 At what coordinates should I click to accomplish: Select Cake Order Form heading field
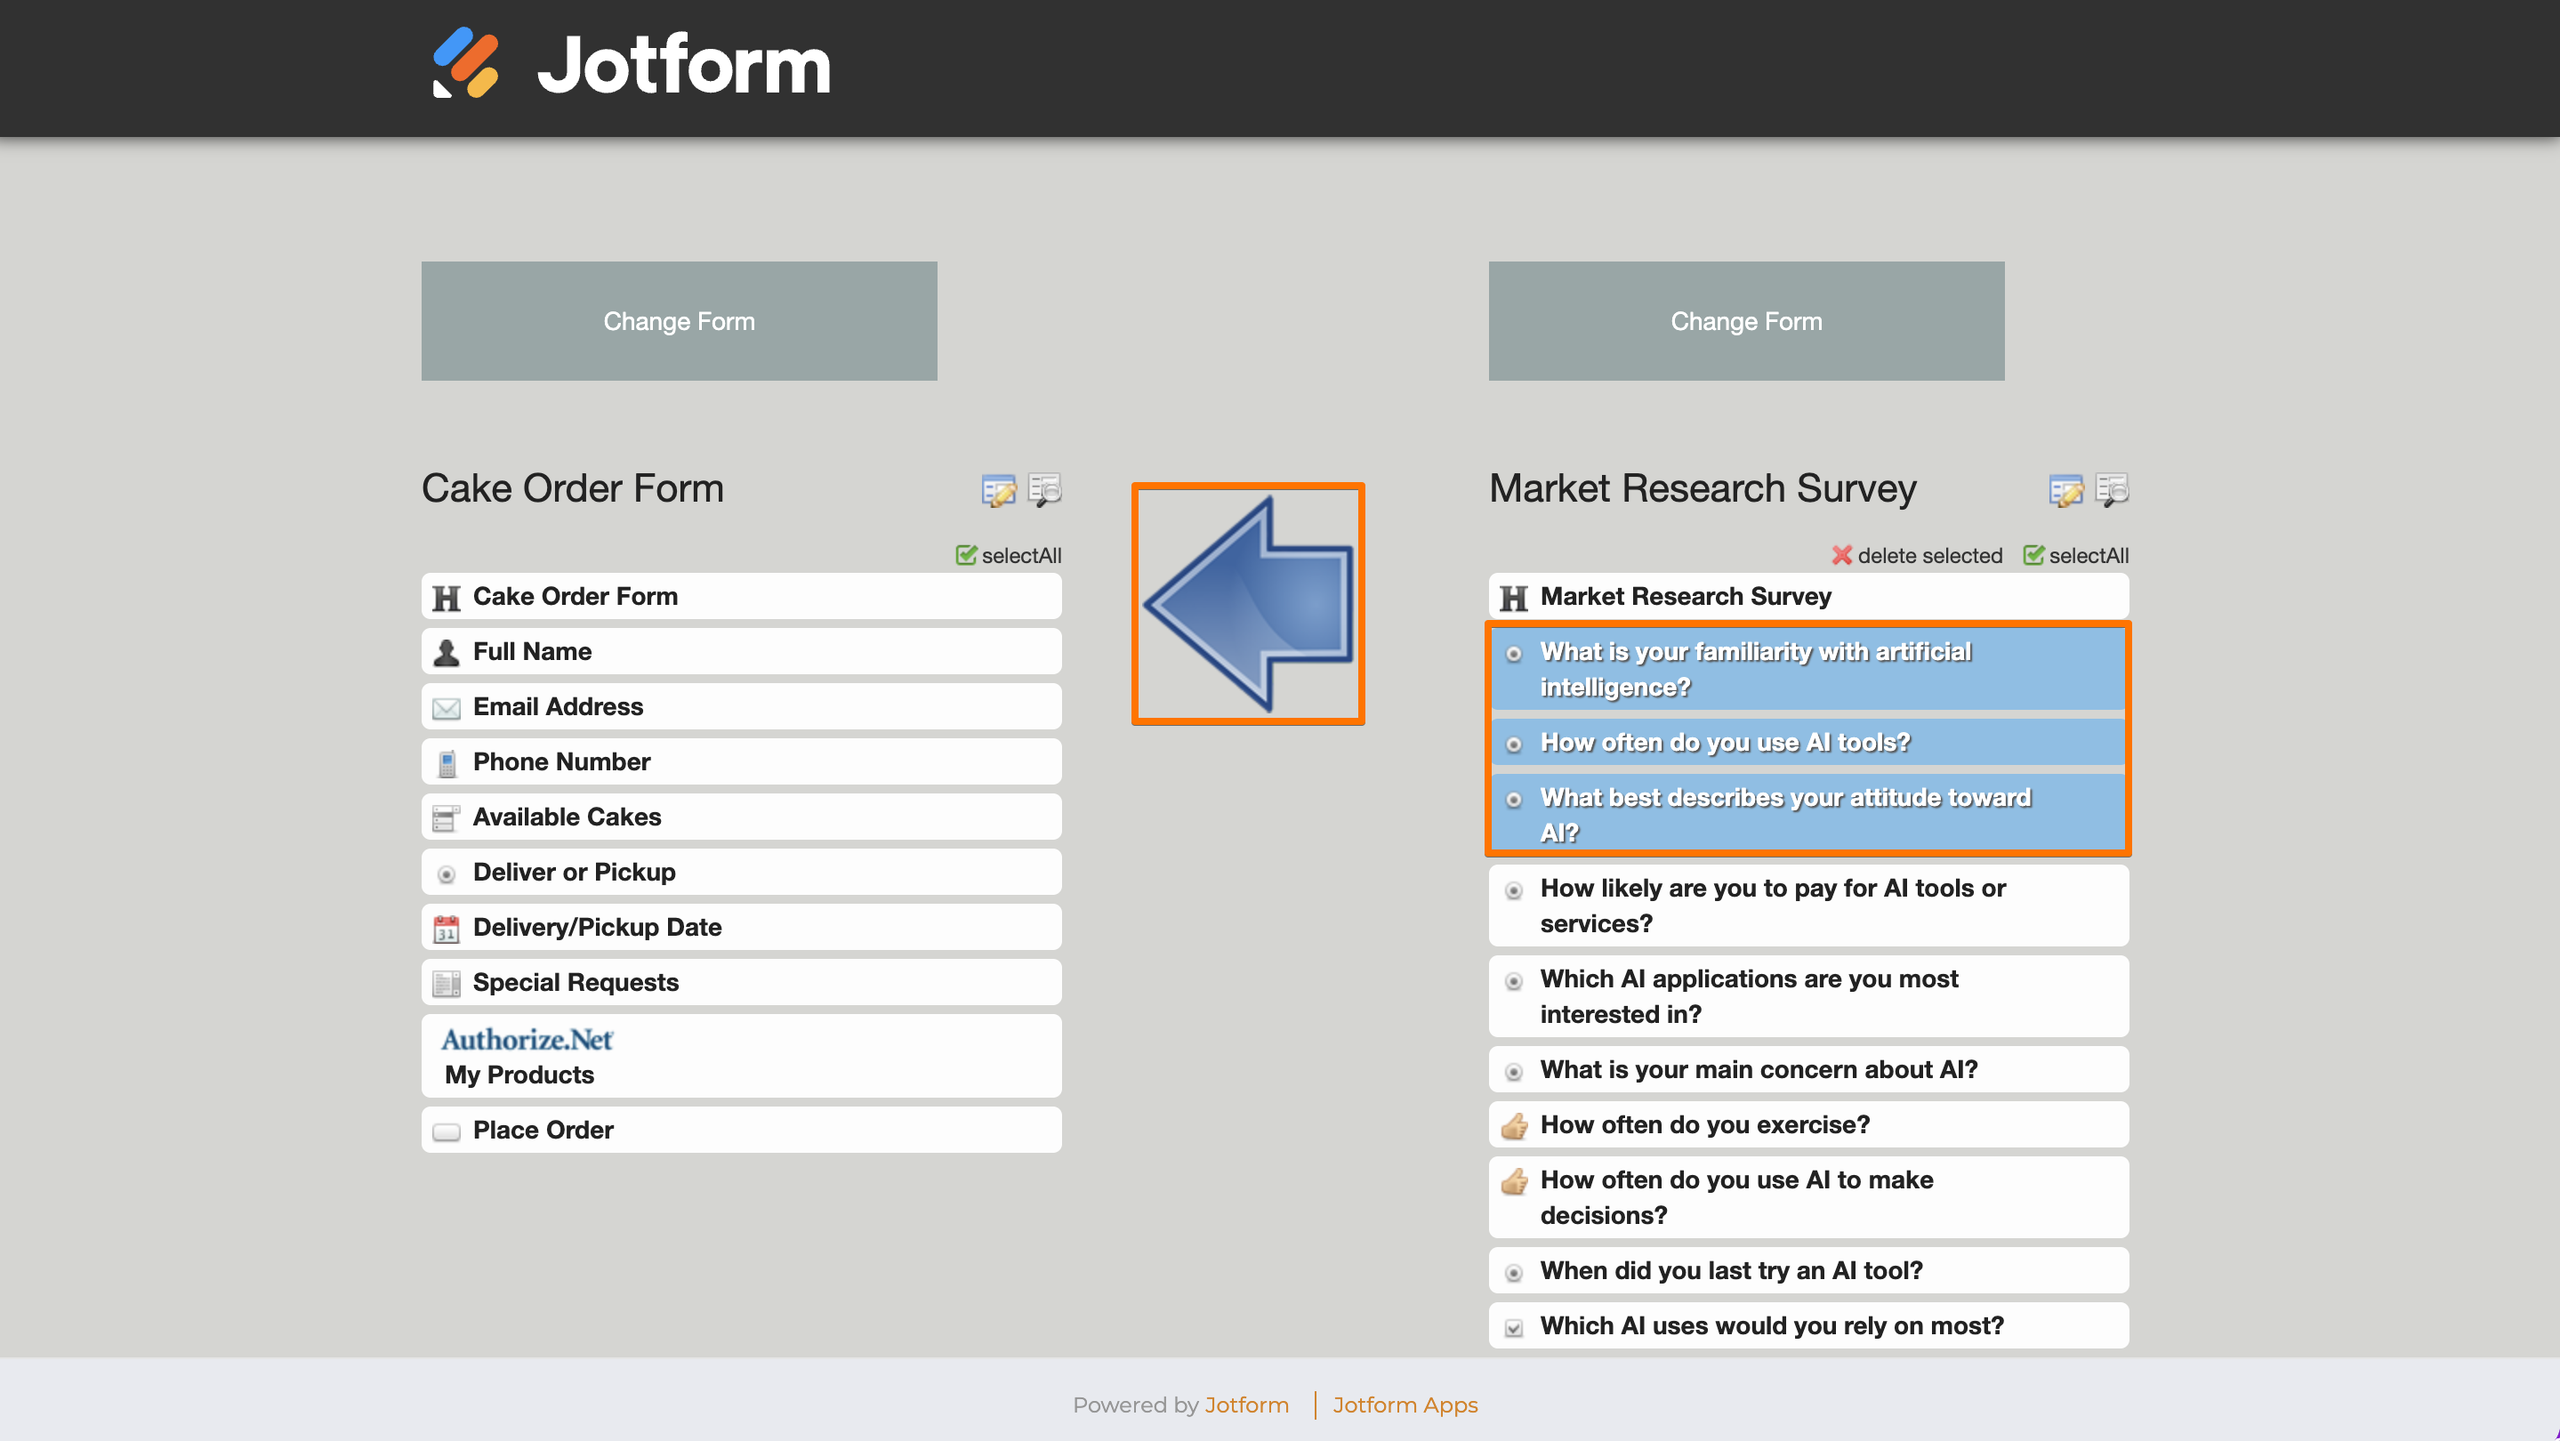point(741,596)
